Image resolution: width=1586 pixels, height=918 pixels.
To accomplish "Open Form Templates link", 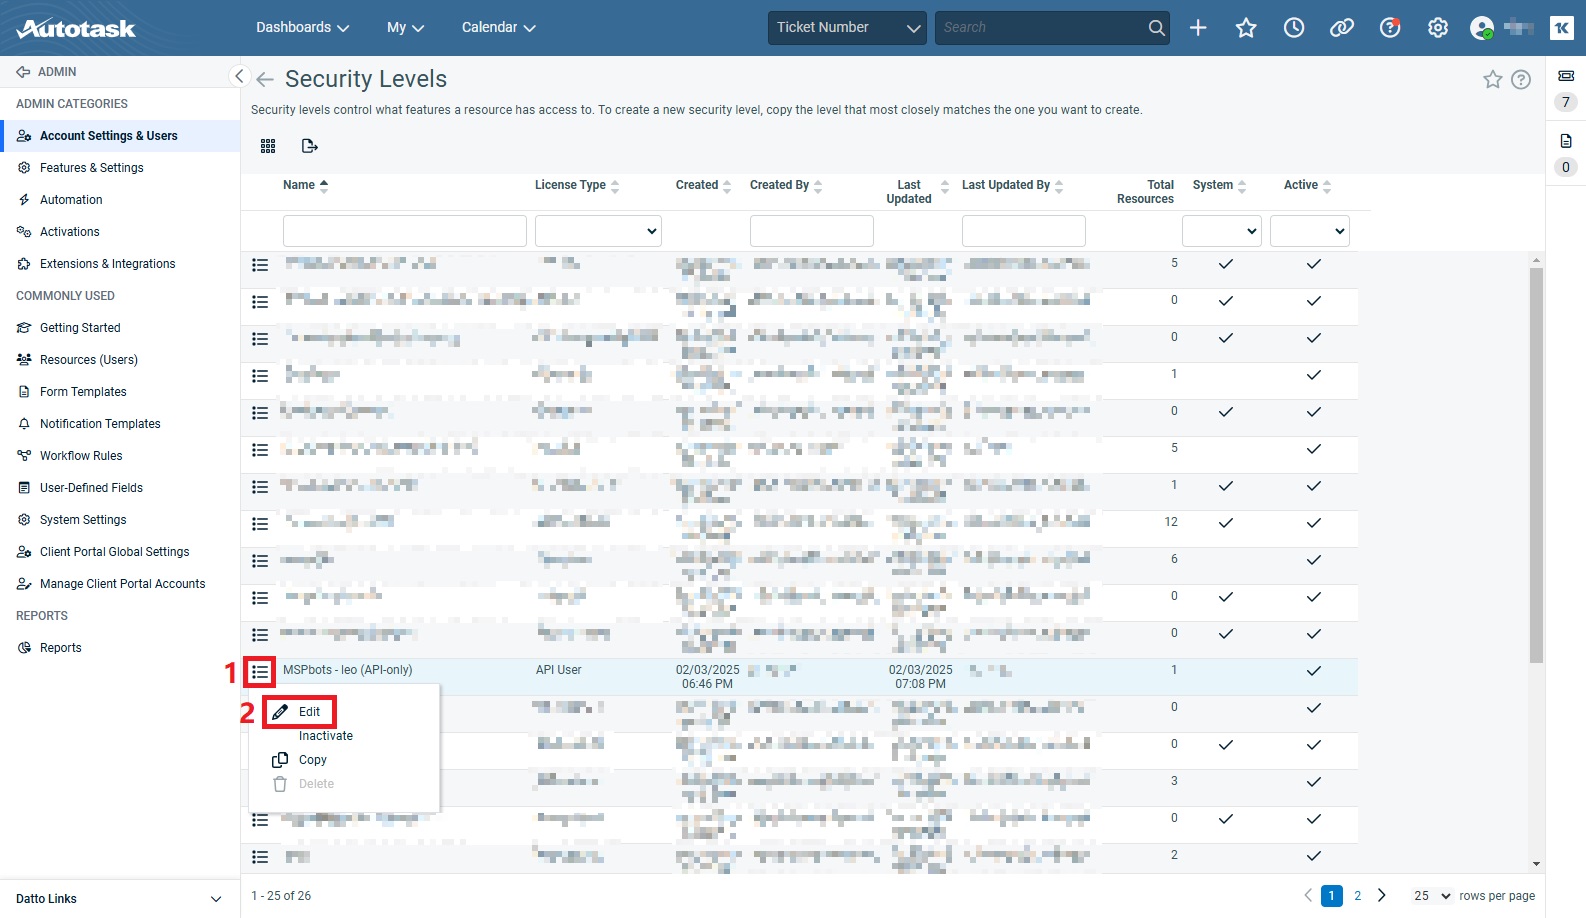I will click(83, 392).
